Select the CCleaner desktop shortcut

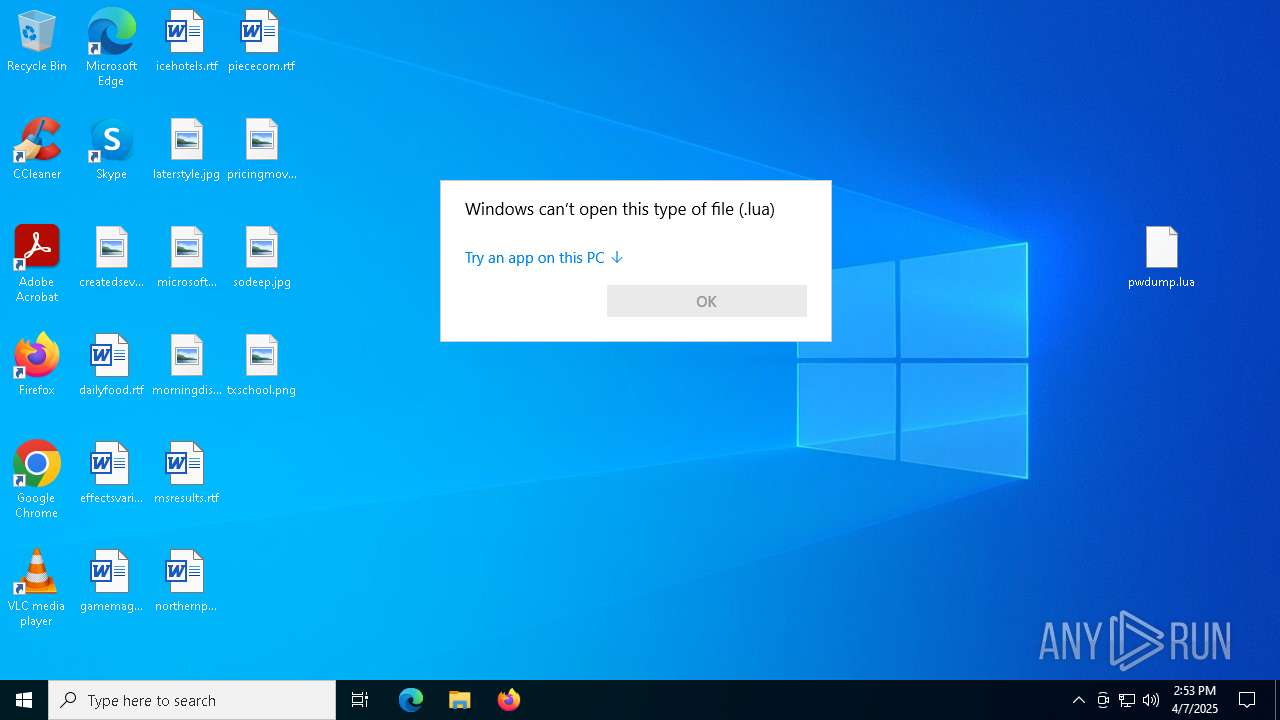37,150
